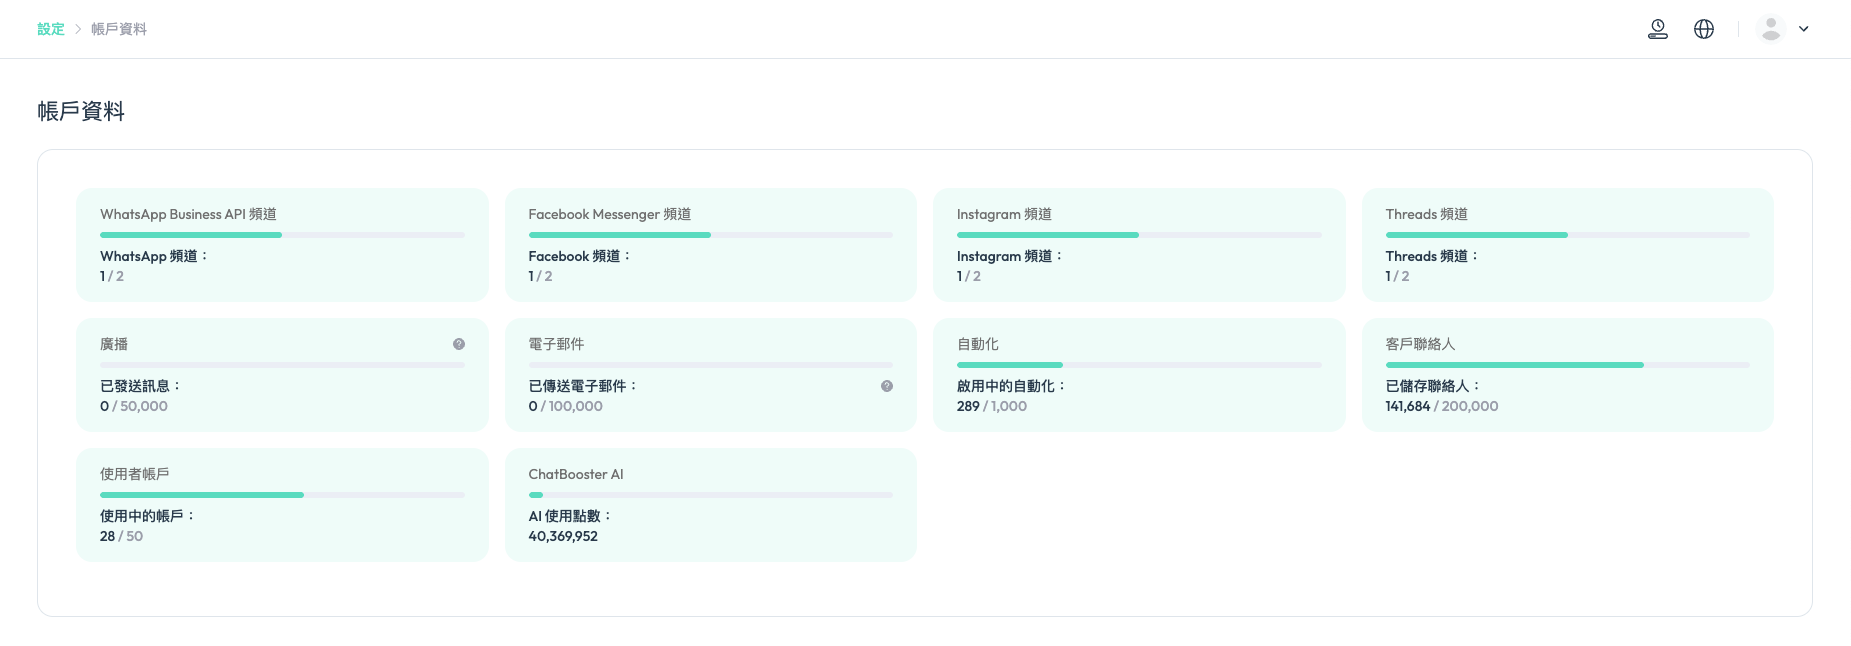Click the Instagram 頻道 progress bar

pos(1139,235)
